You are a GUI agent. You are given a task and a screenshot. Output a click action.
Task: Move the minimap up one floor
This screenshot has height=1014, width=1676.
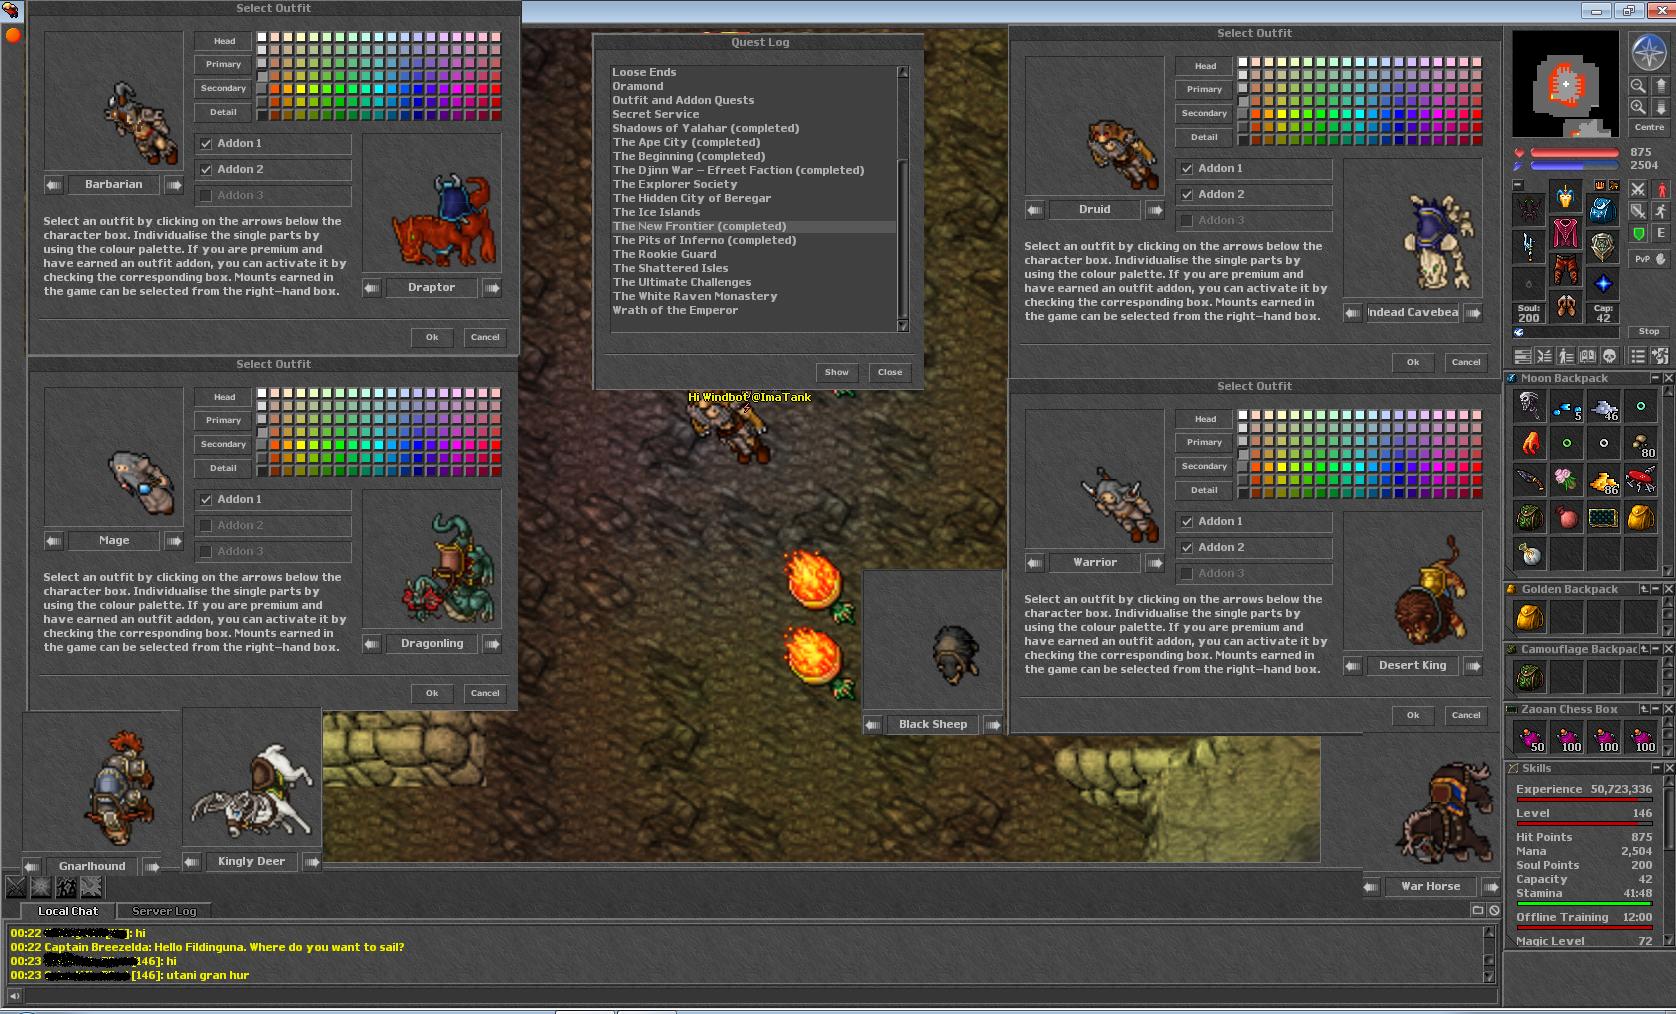[x=1659, y=86]
